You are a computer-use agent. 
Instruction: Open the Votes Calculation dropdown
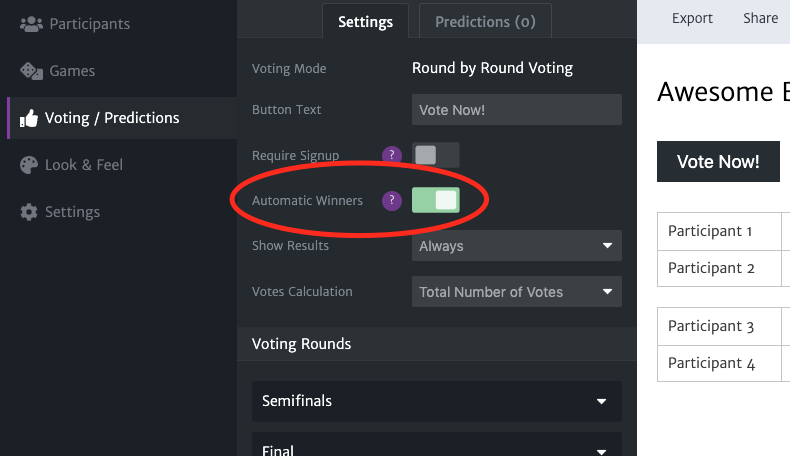pyautogui.click(x=516, y=292)
